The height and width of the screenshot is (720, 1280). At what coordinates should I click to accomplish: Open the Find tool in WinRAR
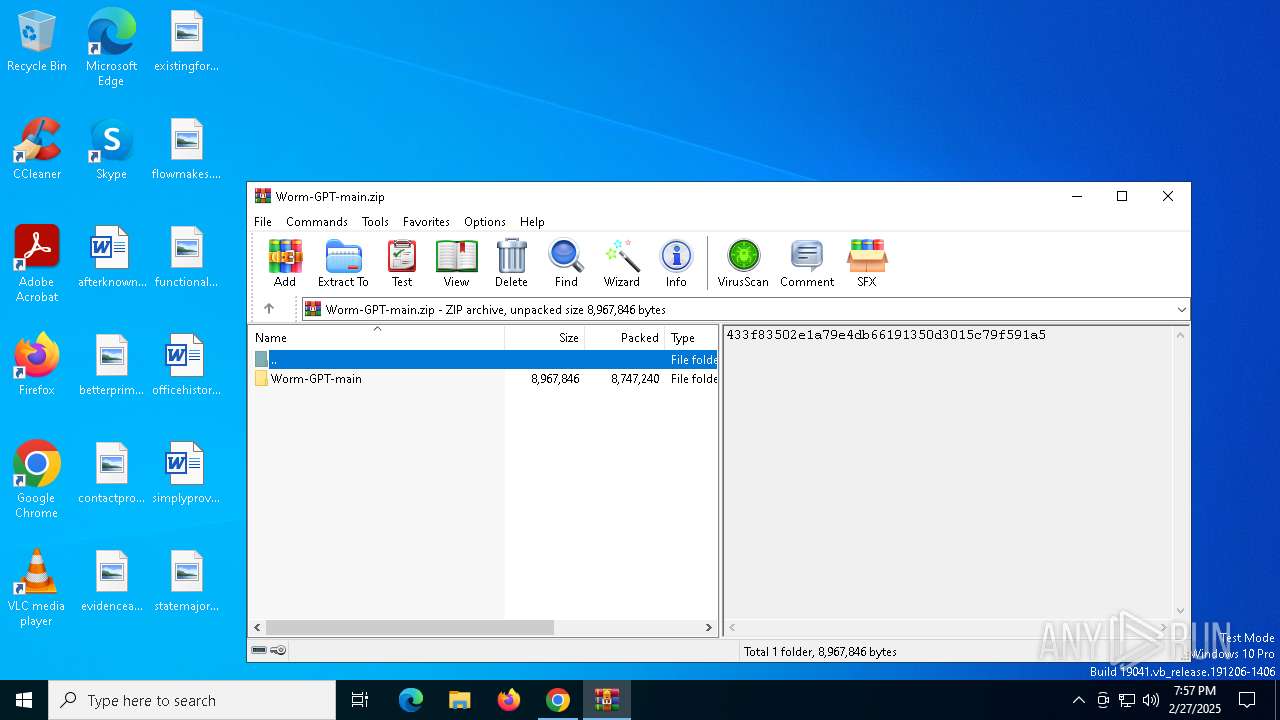[x=566, y=264]
